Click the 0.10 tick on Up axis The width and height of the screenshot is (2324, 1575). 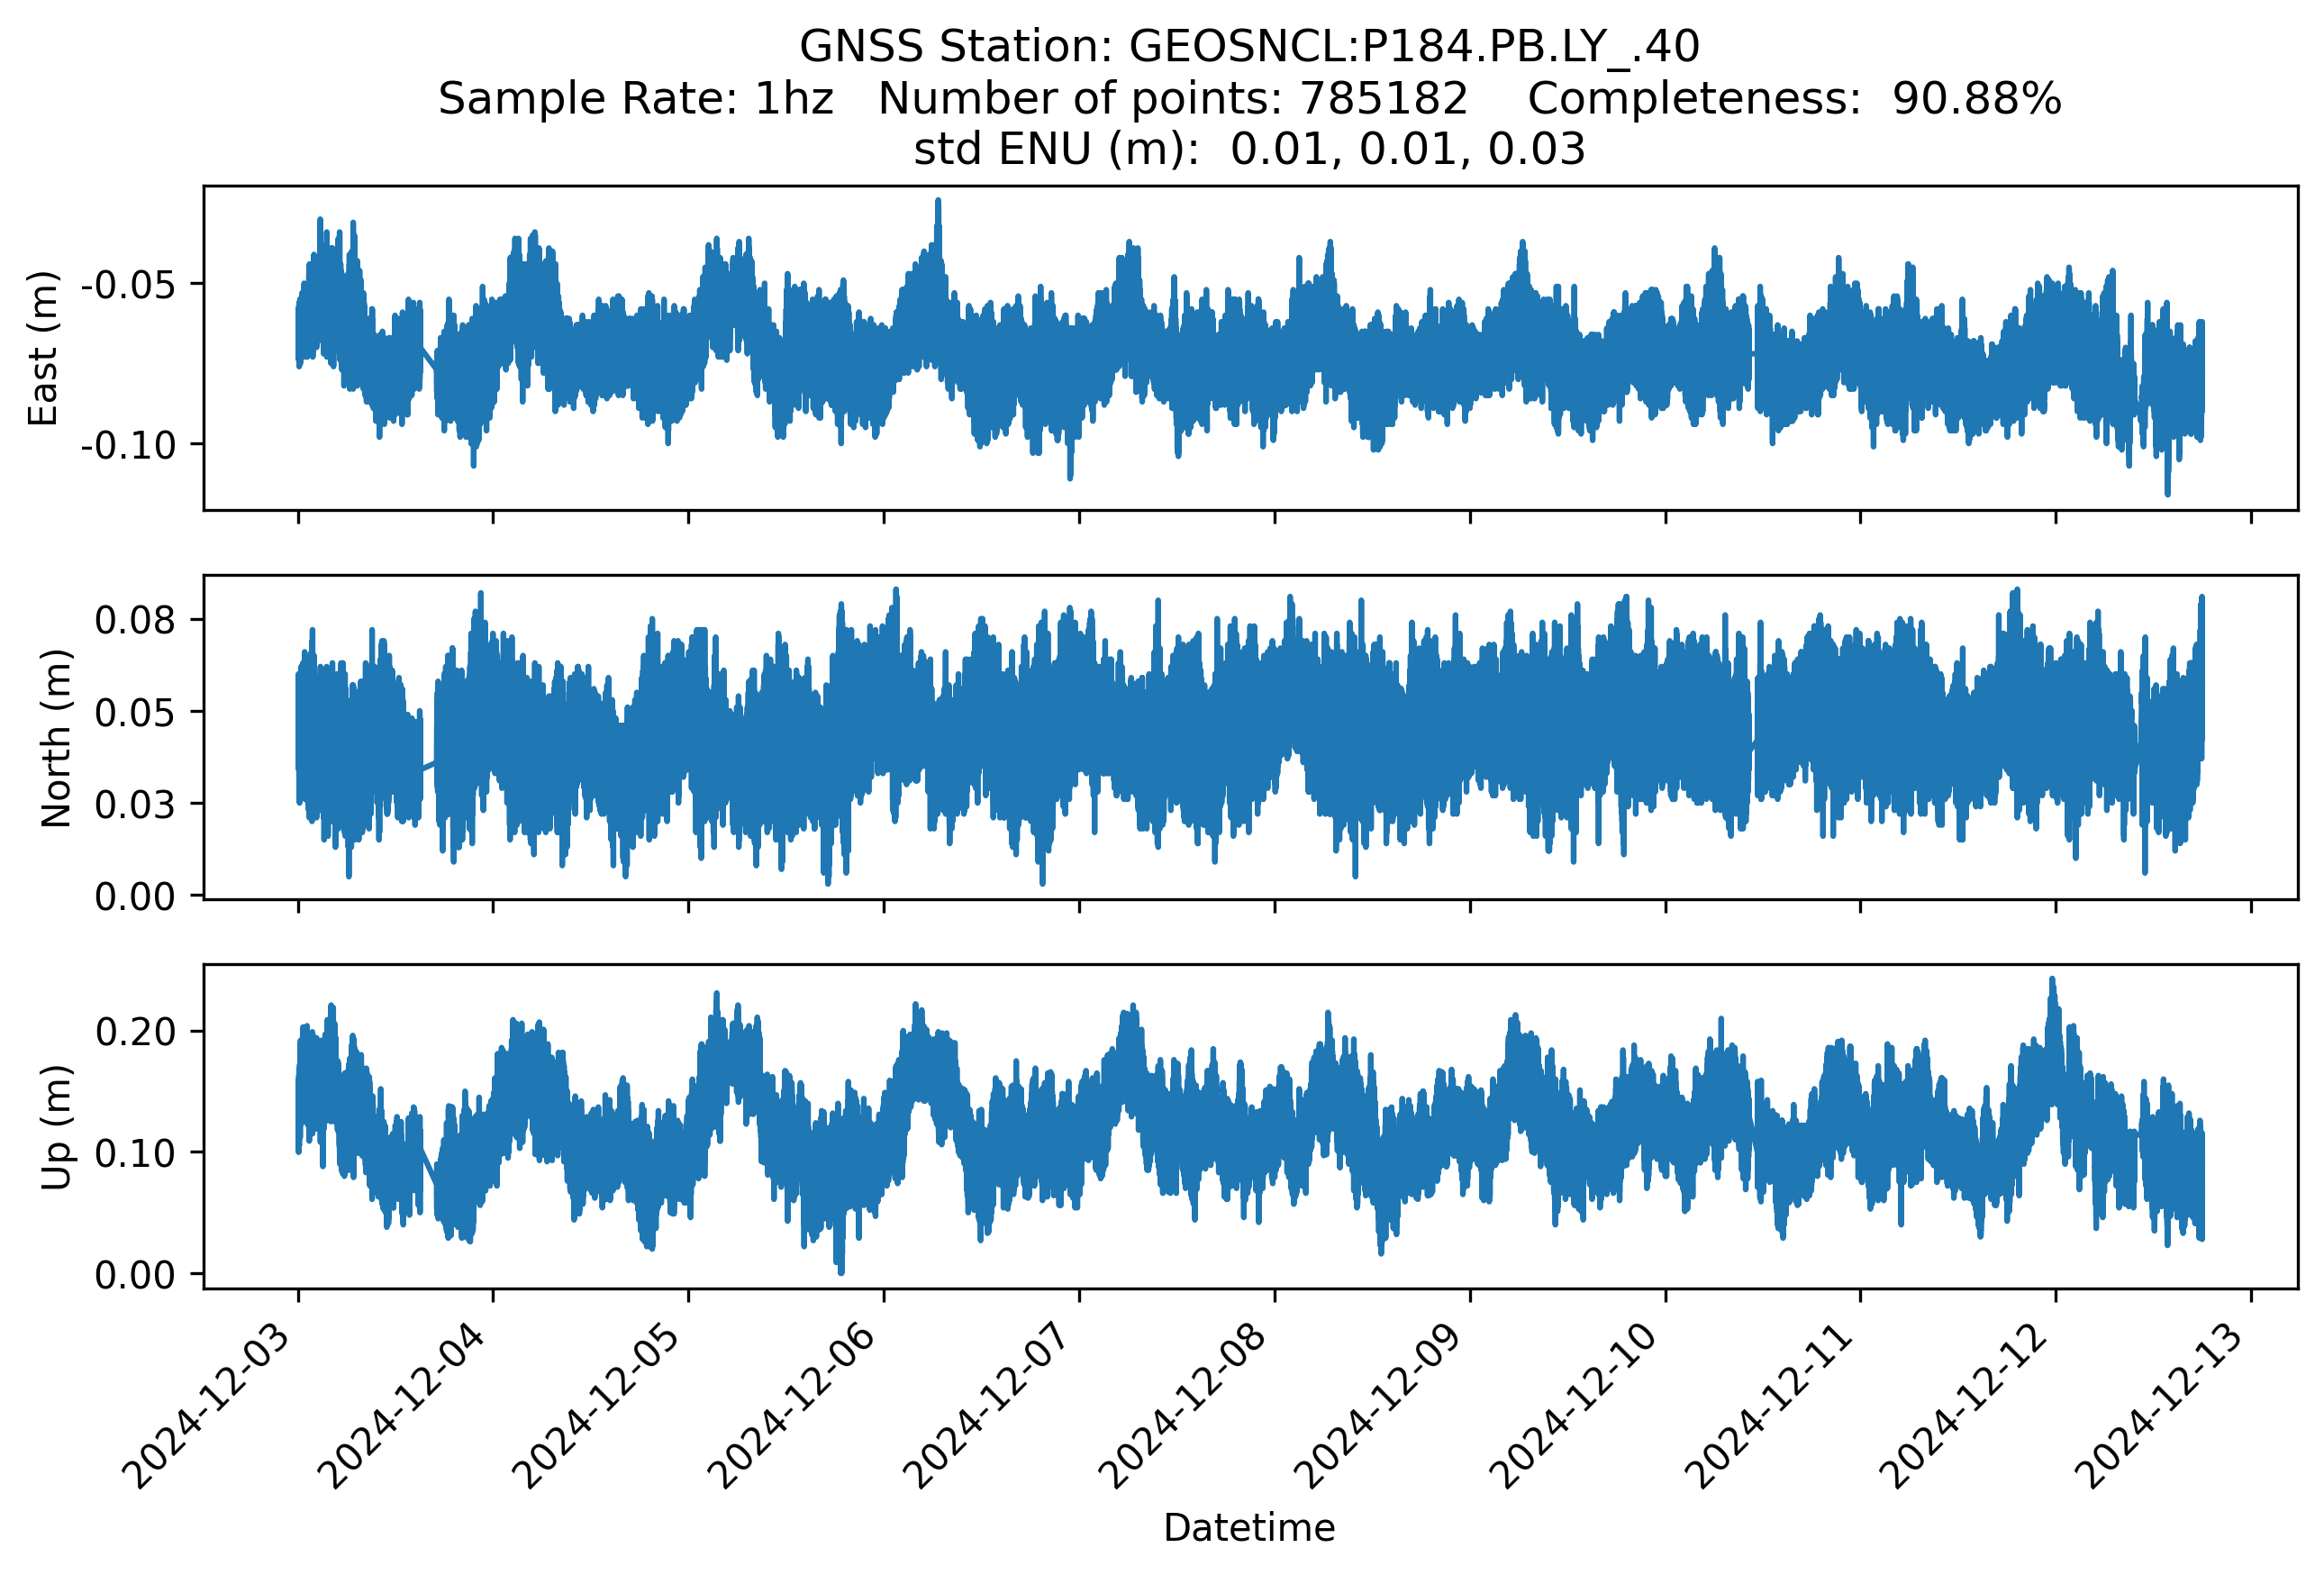[135, 1153]
